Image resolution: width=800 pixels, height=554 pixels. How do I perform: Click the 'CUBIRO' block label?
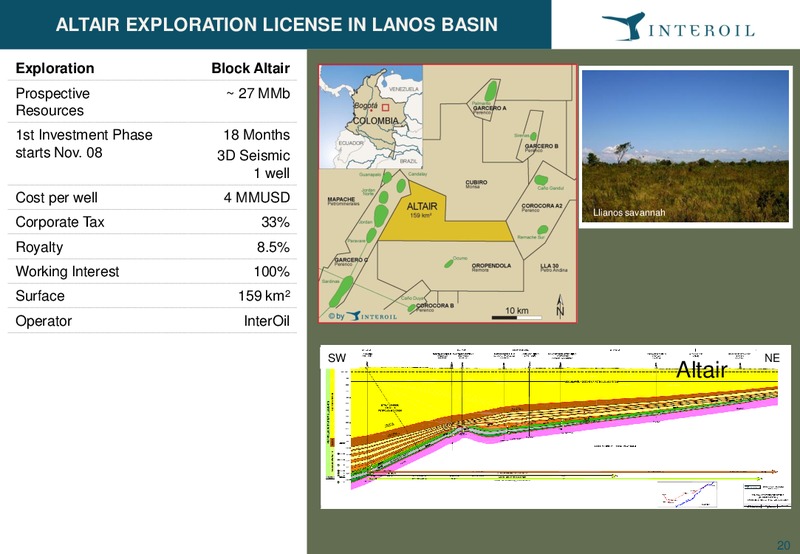[x=476, y=182]
